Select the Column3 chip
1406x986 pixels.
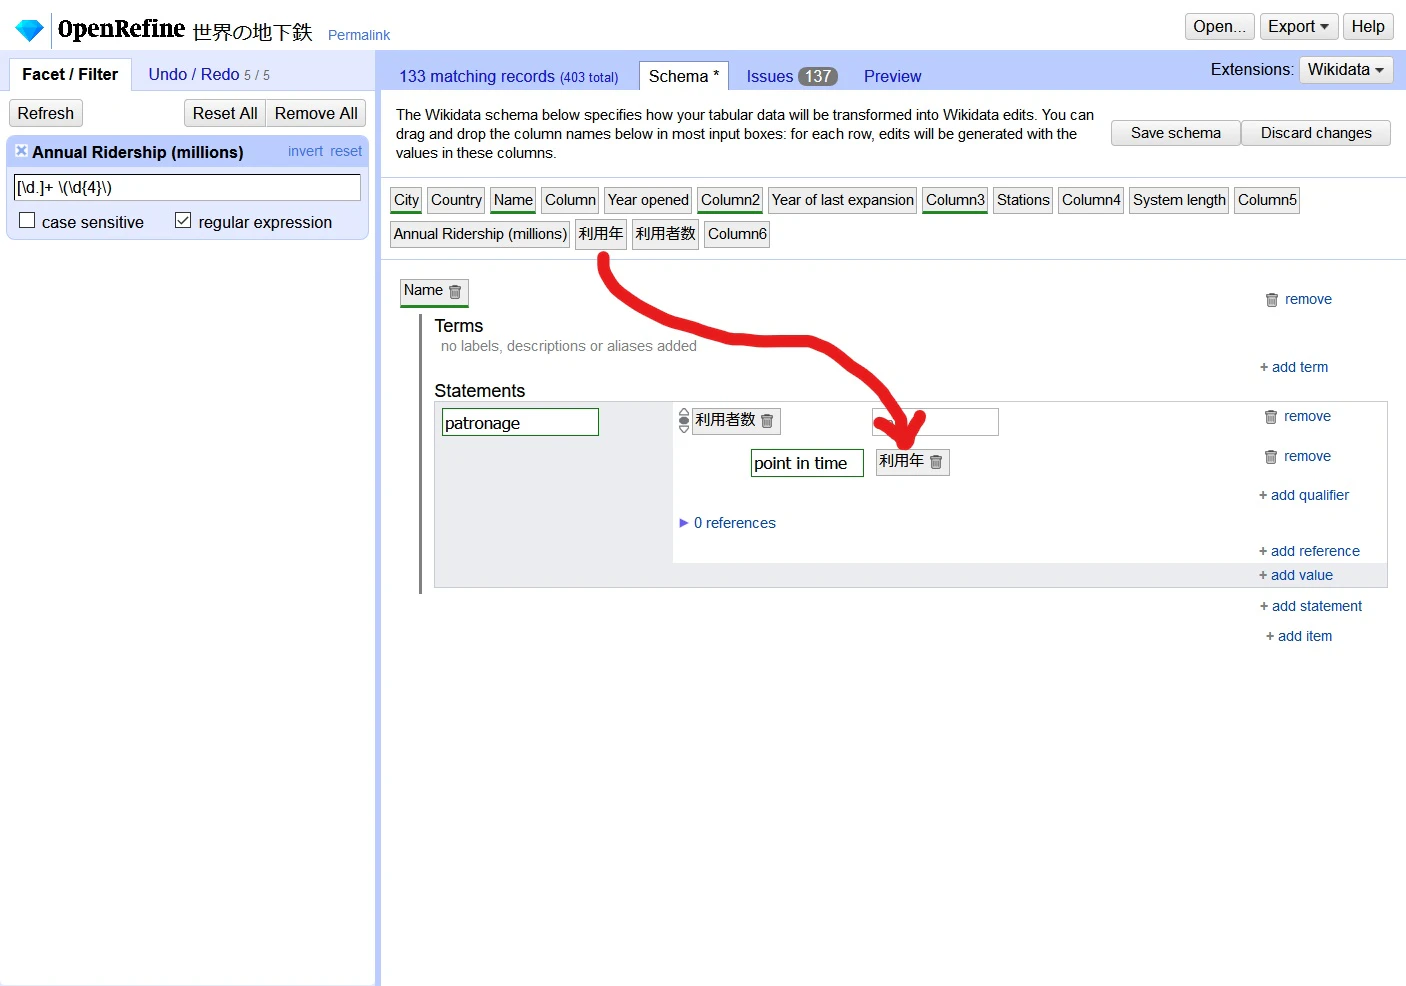point(955,200)
